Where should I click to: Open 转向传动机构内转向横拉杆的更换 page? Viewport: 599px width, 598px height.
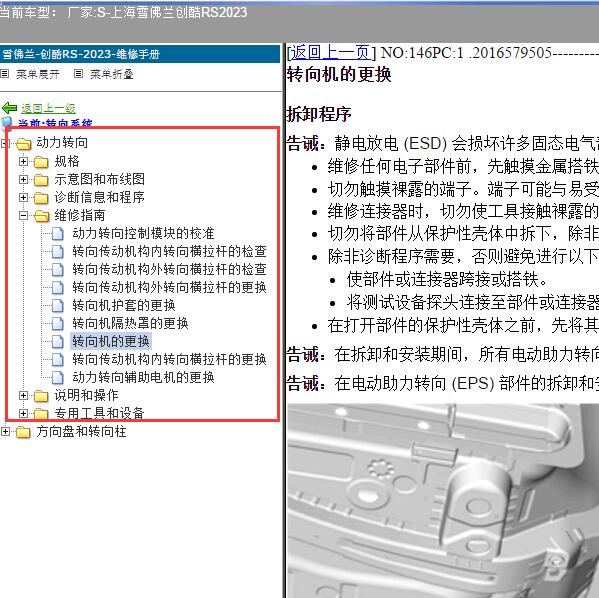point(169,359)
